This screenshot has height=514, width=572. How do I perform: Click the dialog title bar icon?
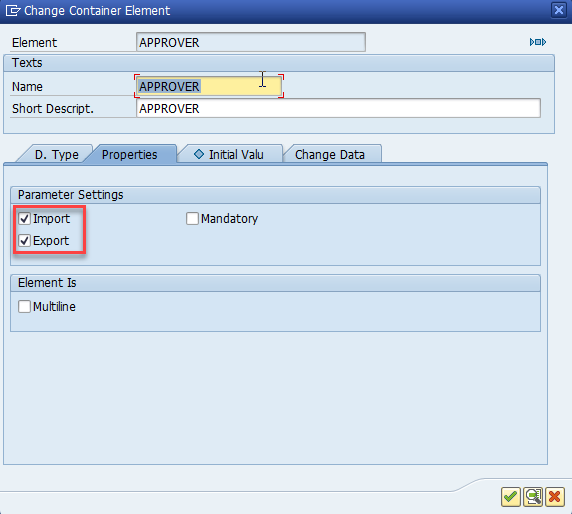point(13,11)
